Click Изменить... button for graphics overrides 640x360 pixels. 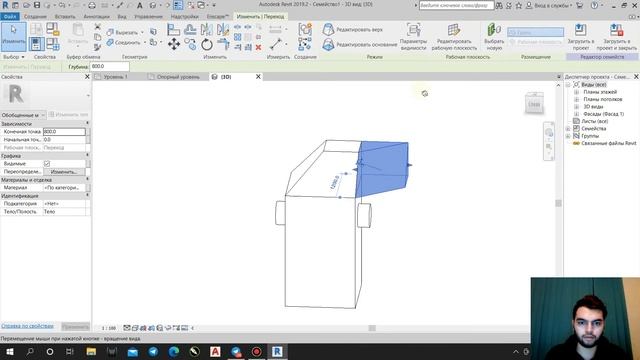[x=64, y=172]
